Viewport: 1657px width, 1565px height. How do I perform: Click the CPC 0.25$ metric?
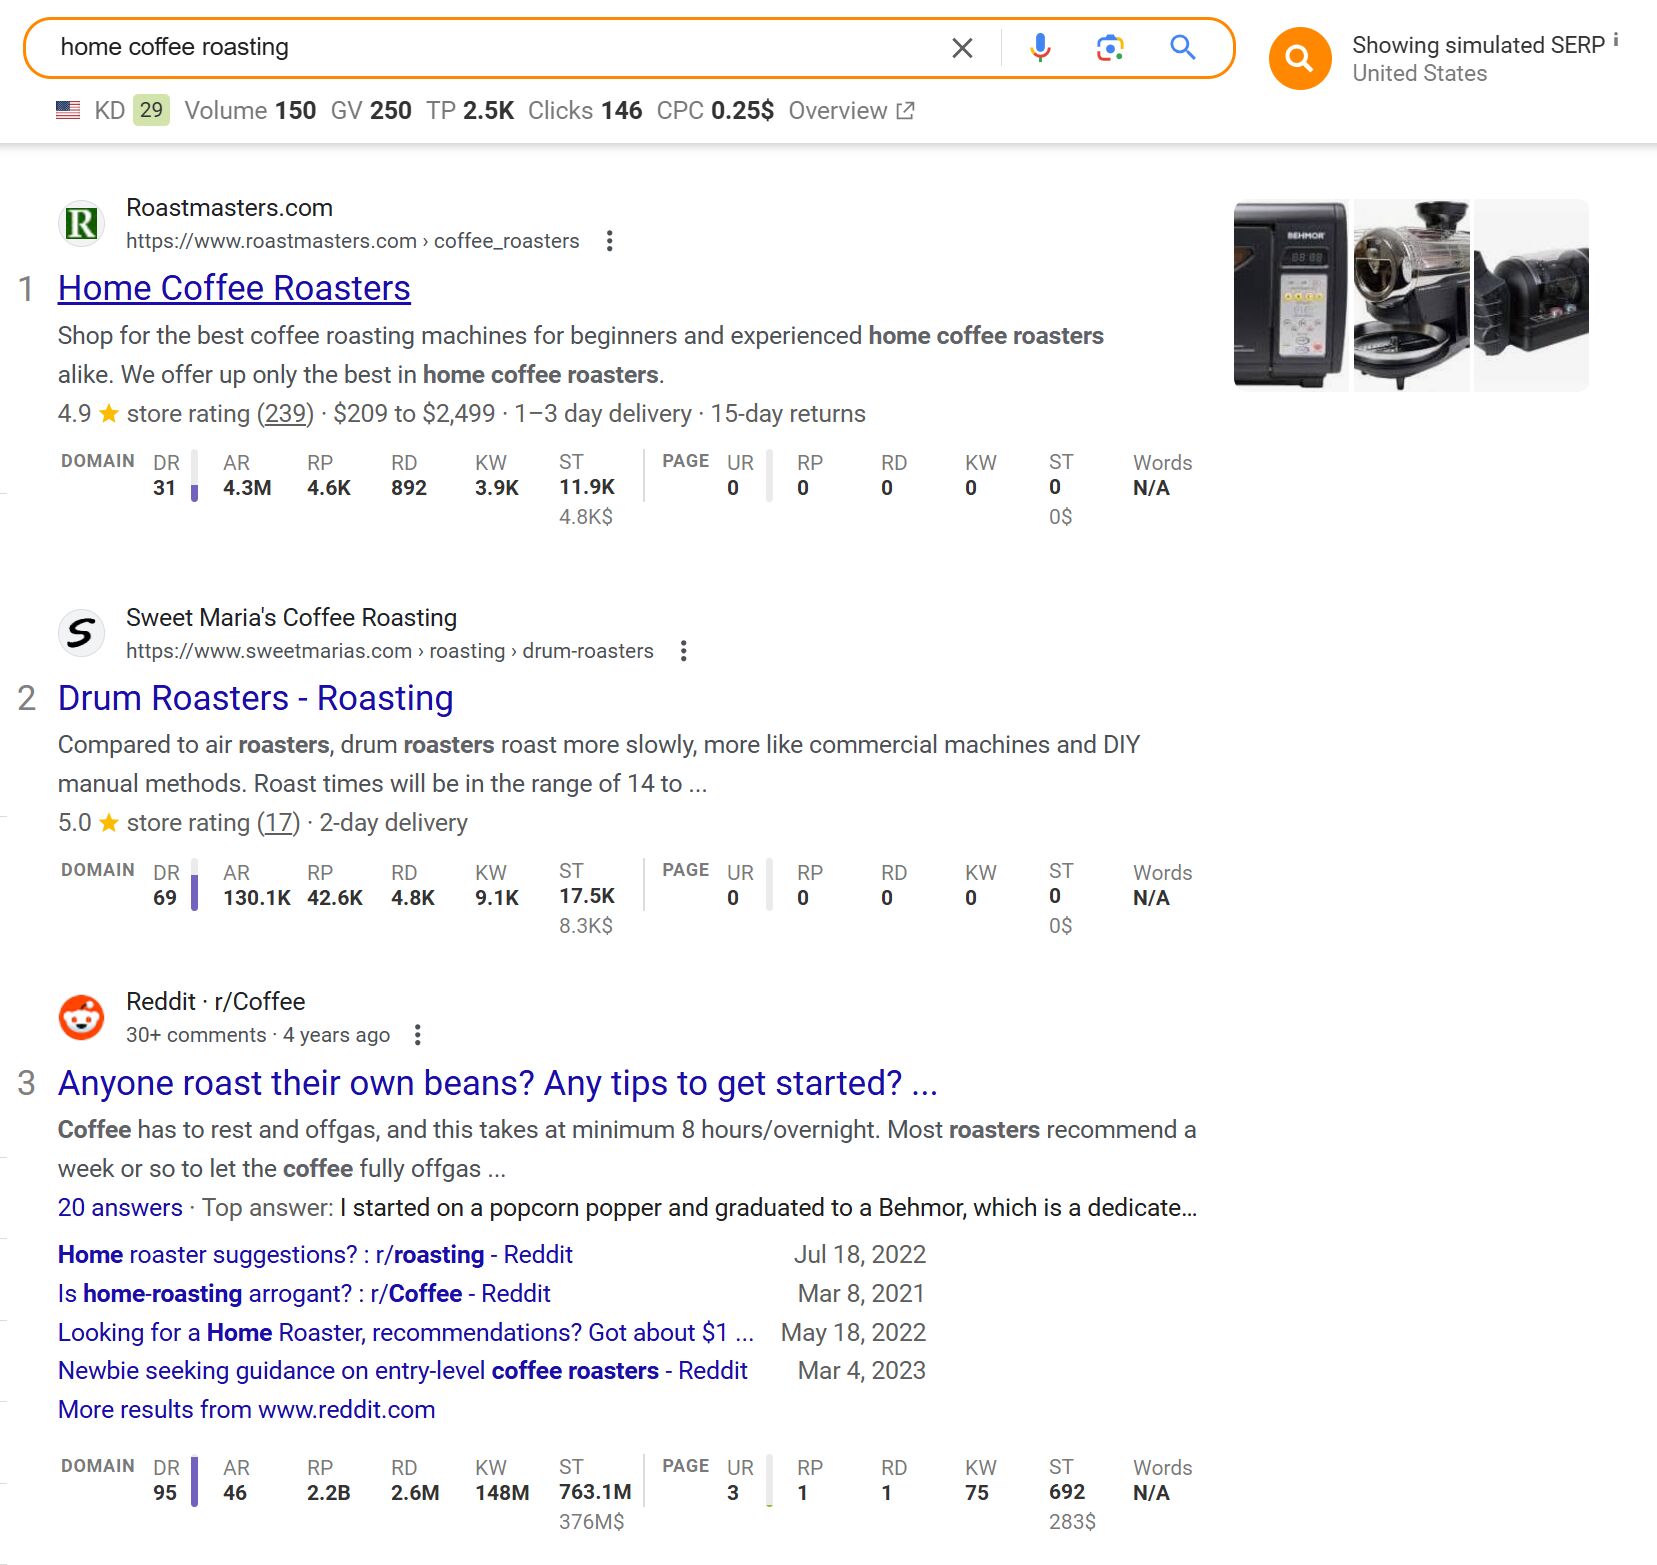coord(715,110)
